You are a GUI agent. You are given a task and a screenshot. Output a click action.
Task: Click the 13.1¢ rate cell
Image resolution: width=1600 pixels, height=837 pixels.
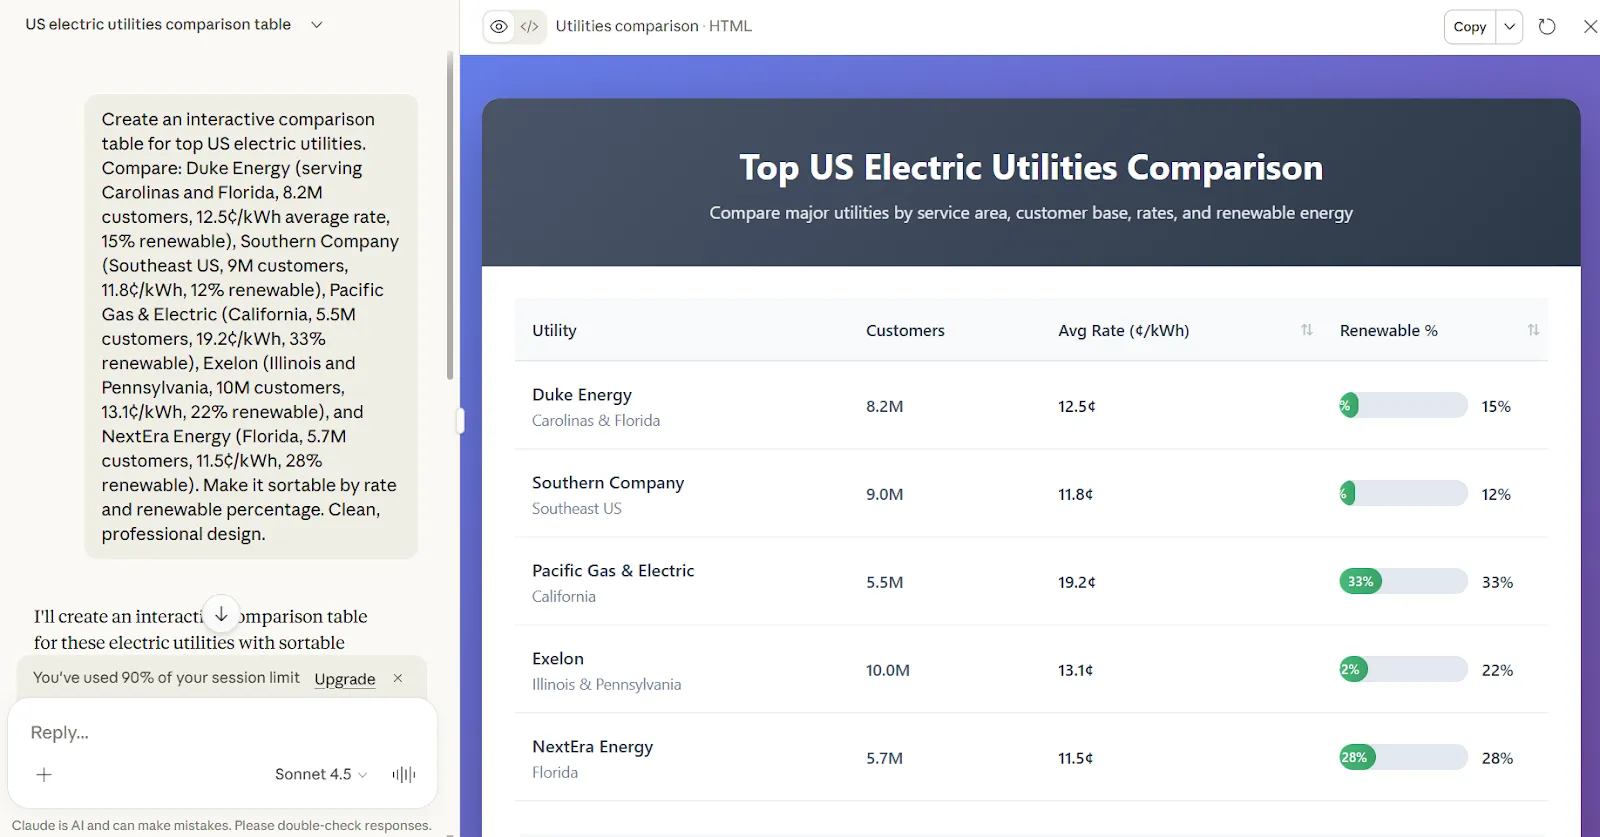1076,671
